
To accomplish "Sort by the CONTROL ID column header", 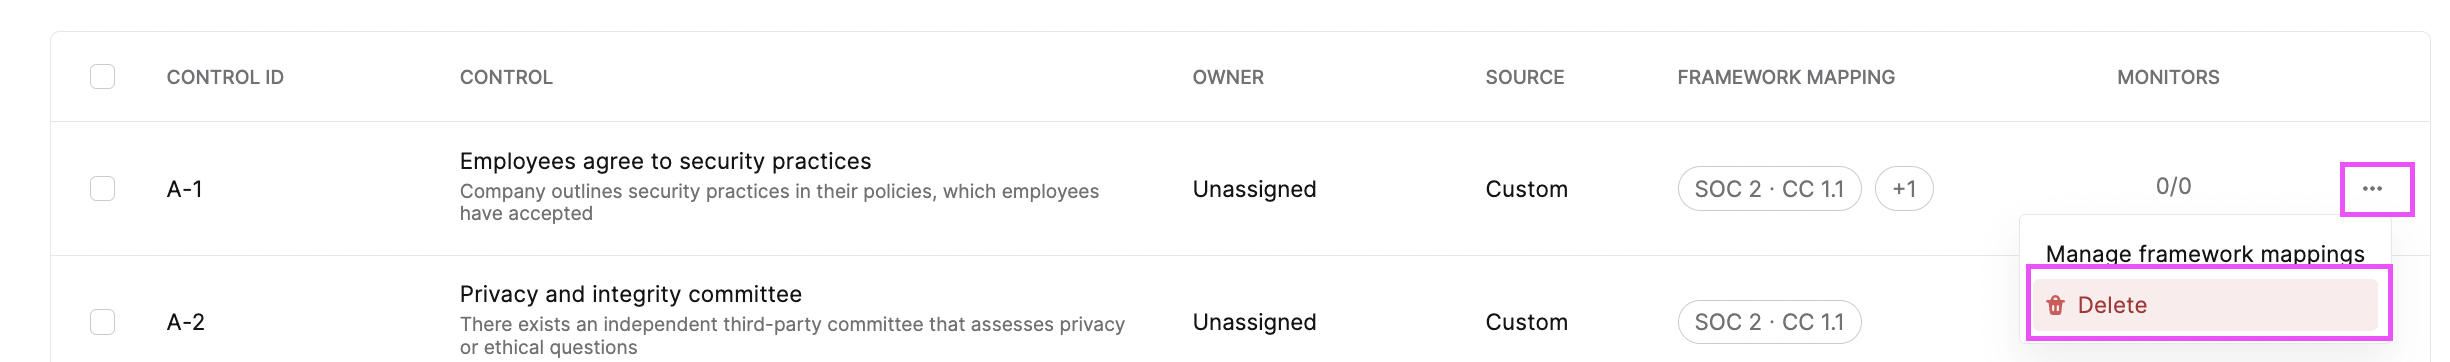I will pos(225,77).
